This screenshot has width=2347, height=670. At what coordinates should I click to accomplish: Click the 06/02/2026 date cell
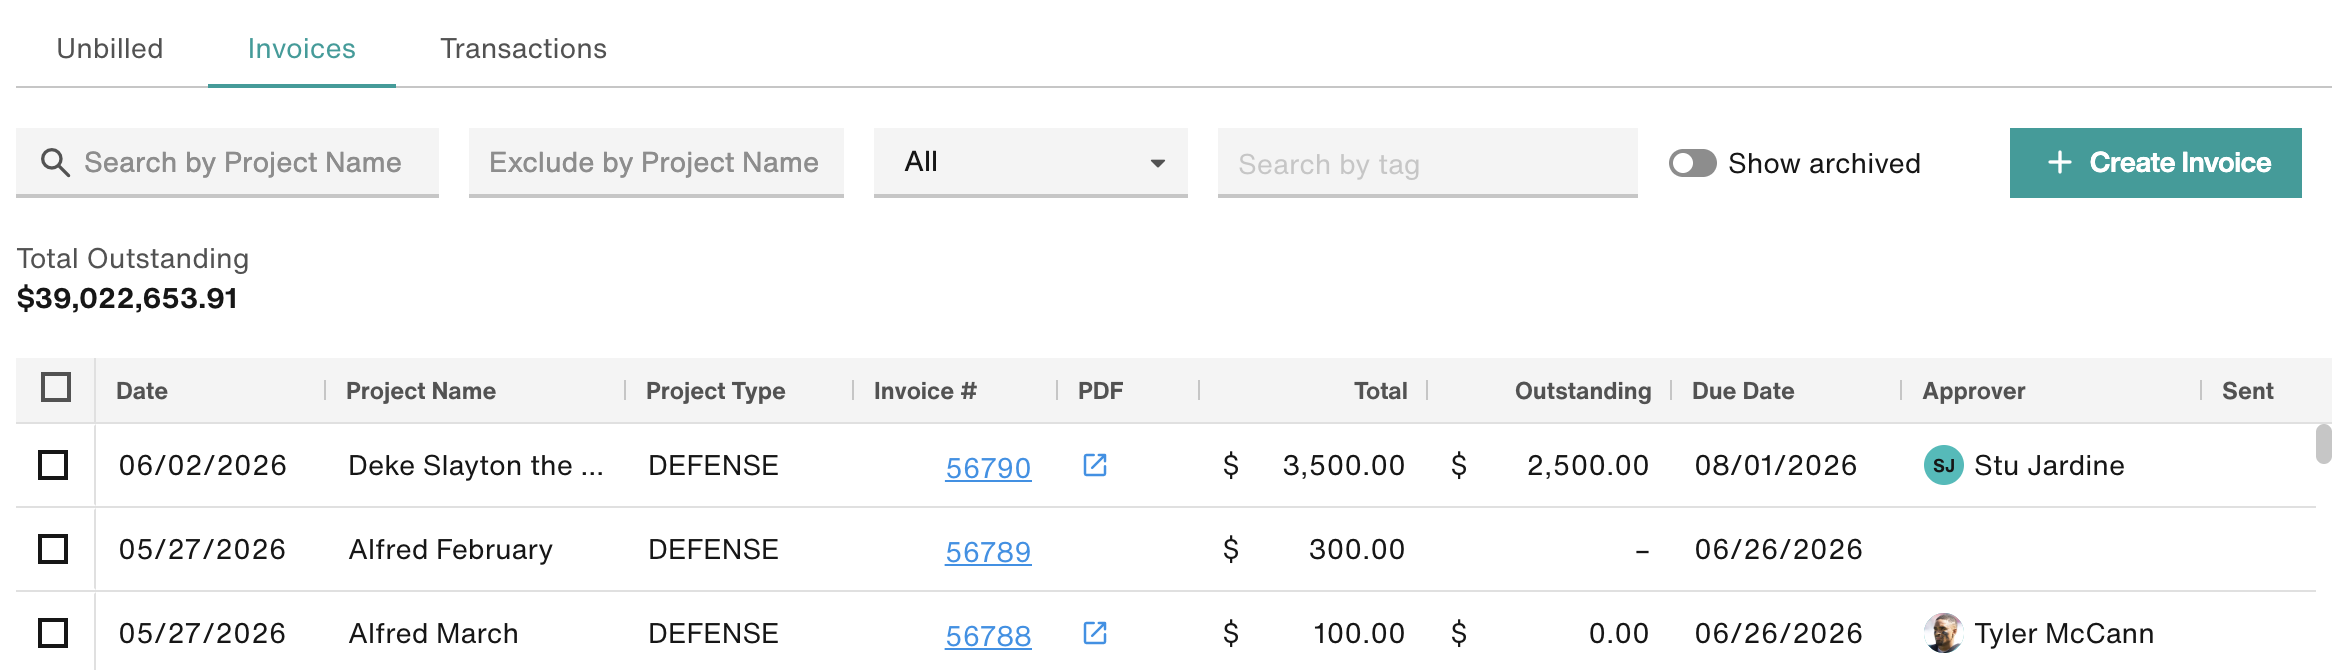click(x=202, y=465)
